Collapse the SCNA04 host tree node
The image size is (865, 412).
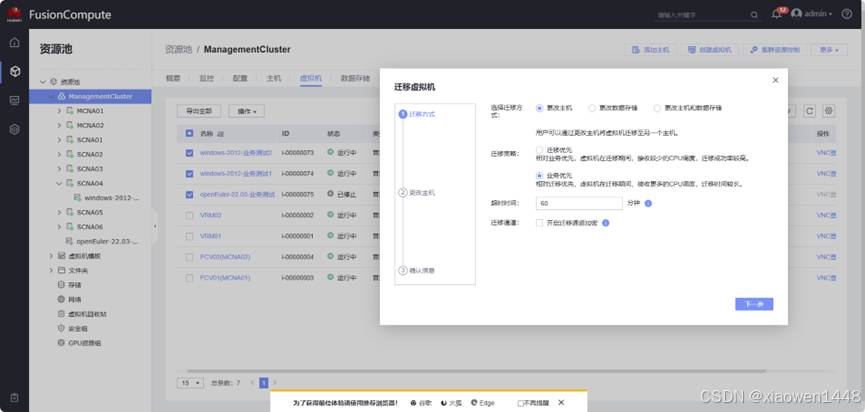point(59,183)
